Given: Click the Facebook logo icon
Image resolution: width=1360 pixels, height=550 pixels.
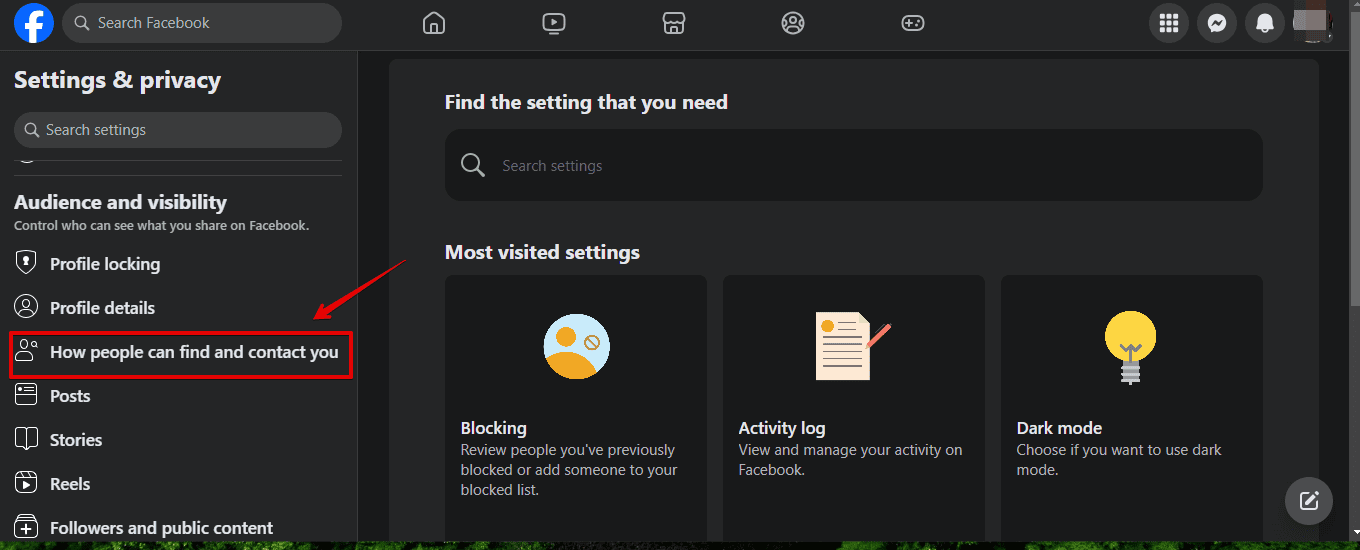Looking at the screenshot, I should pyautogui.click(x=34, y=23).
